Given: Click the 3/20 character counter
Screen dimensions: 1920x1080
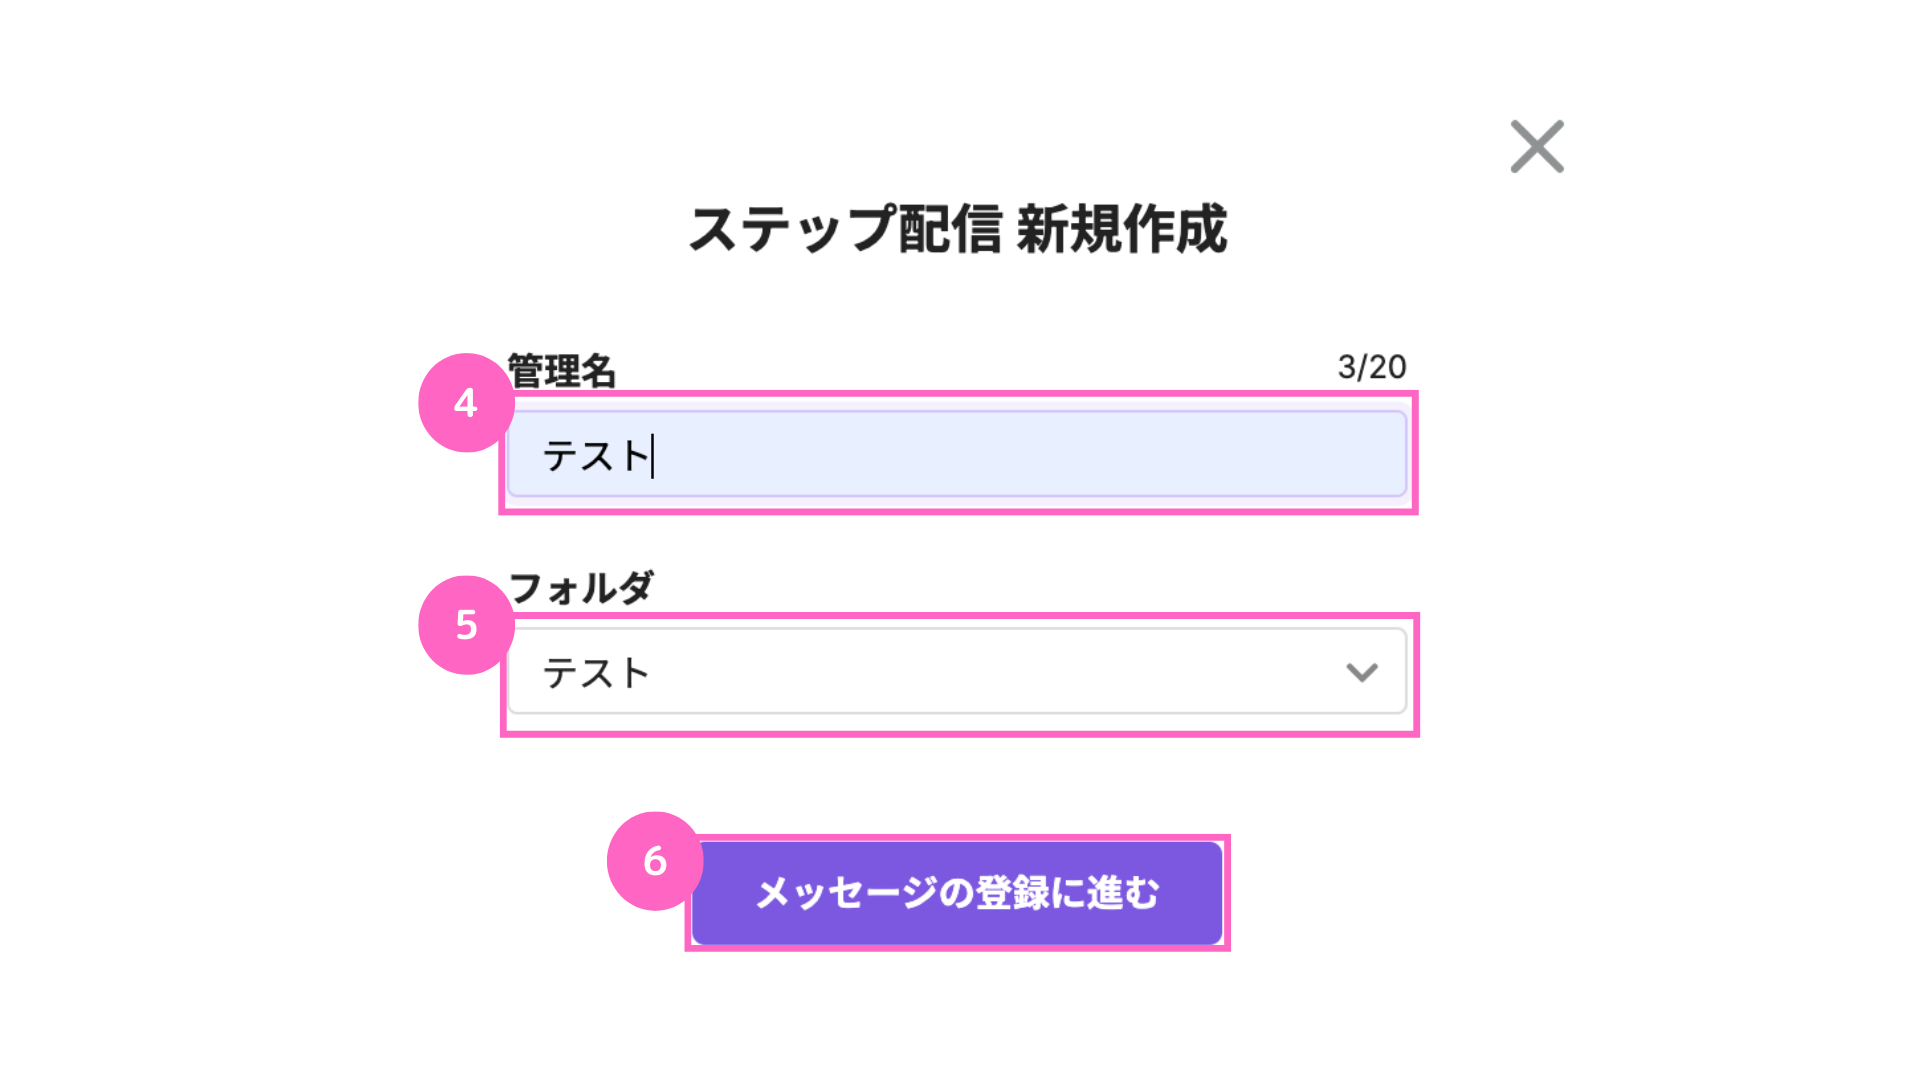Looking at the screenshot, I should (1372, 367).
